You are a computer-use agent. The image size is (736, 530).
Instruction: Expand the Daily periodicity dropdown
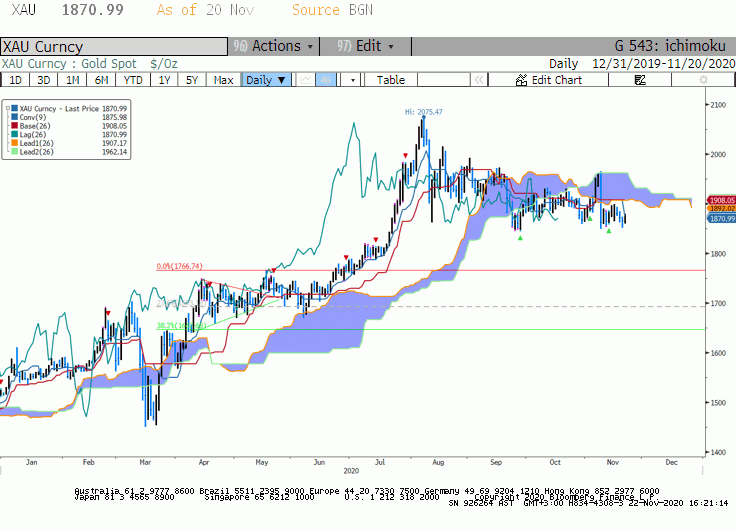coord(266,80)
